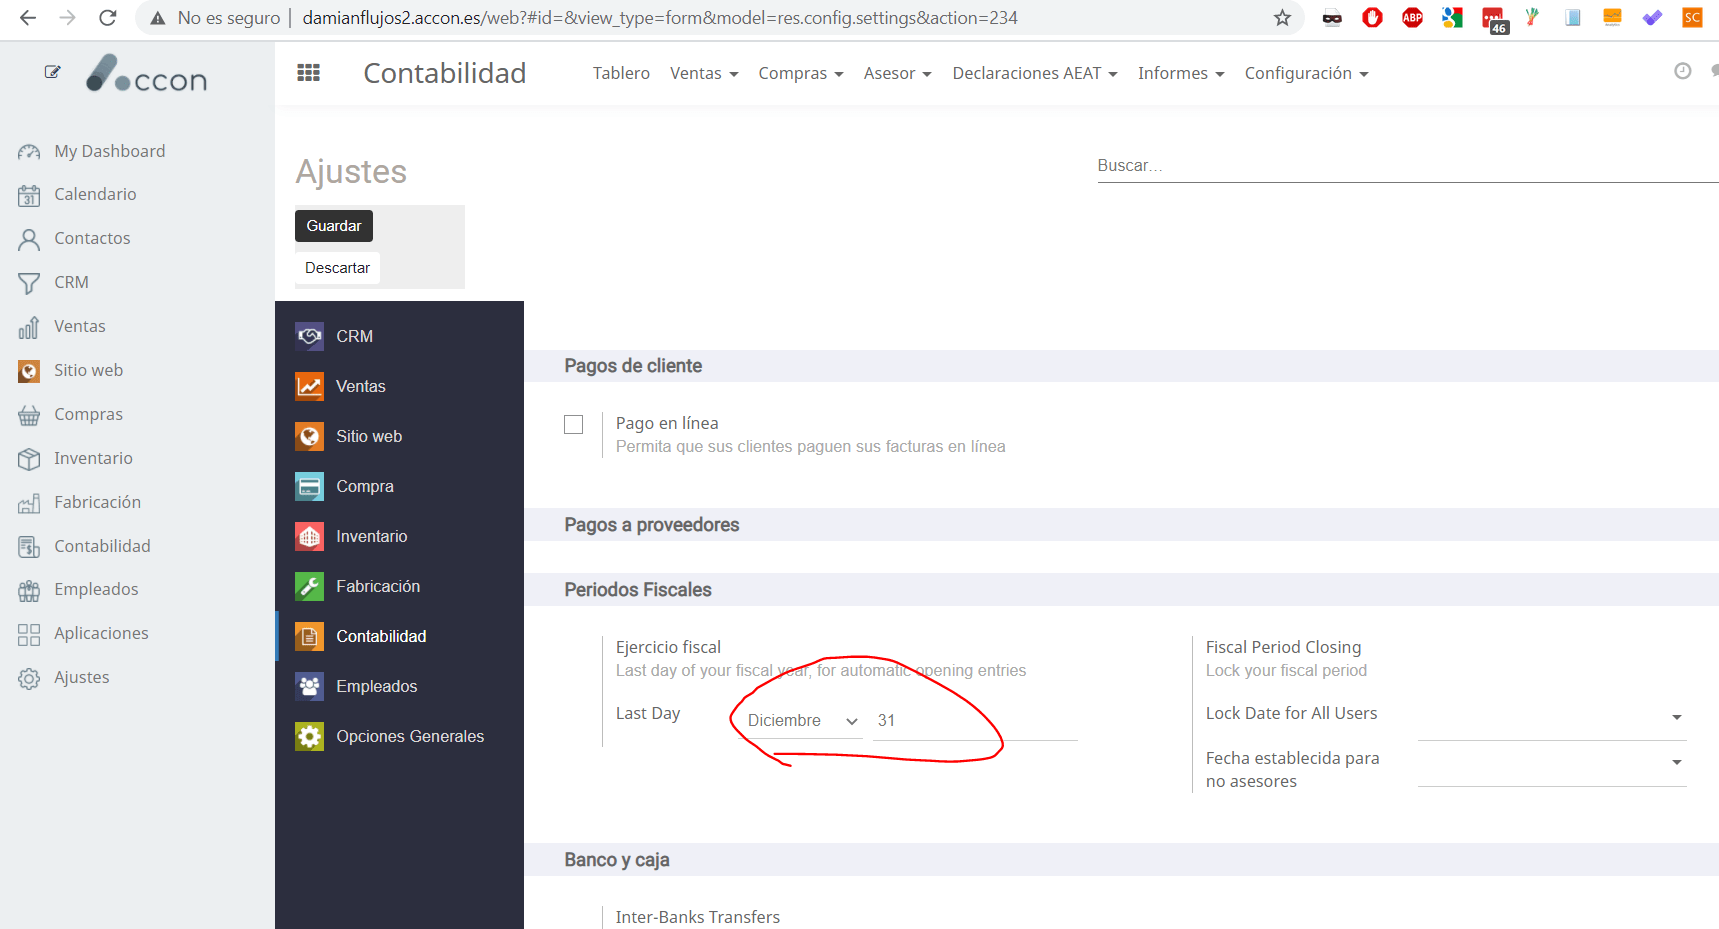1719x929 pixels.
Task: Click the CRM handshake icon in settings panel
Action: [x=310, y=336]
